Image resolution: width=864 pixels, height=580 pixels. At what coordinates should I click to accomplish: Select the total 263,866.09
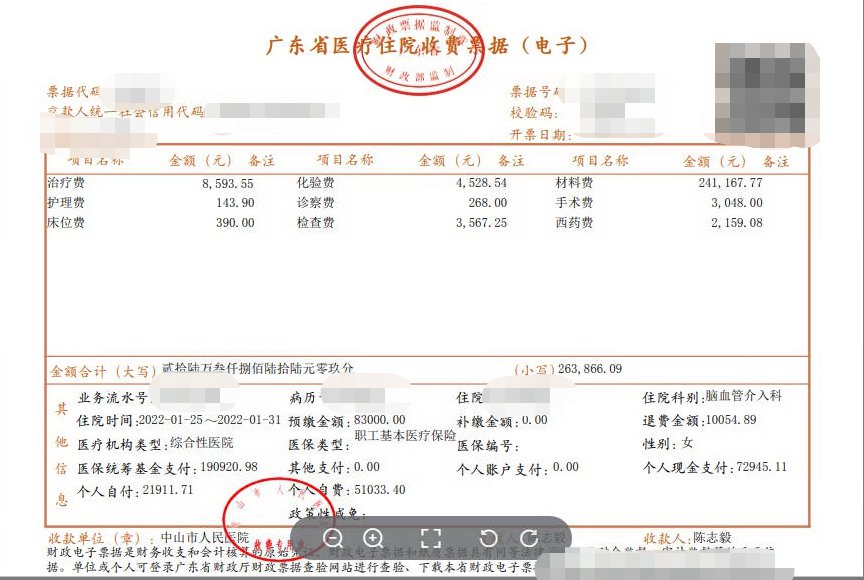coord(590,368)
